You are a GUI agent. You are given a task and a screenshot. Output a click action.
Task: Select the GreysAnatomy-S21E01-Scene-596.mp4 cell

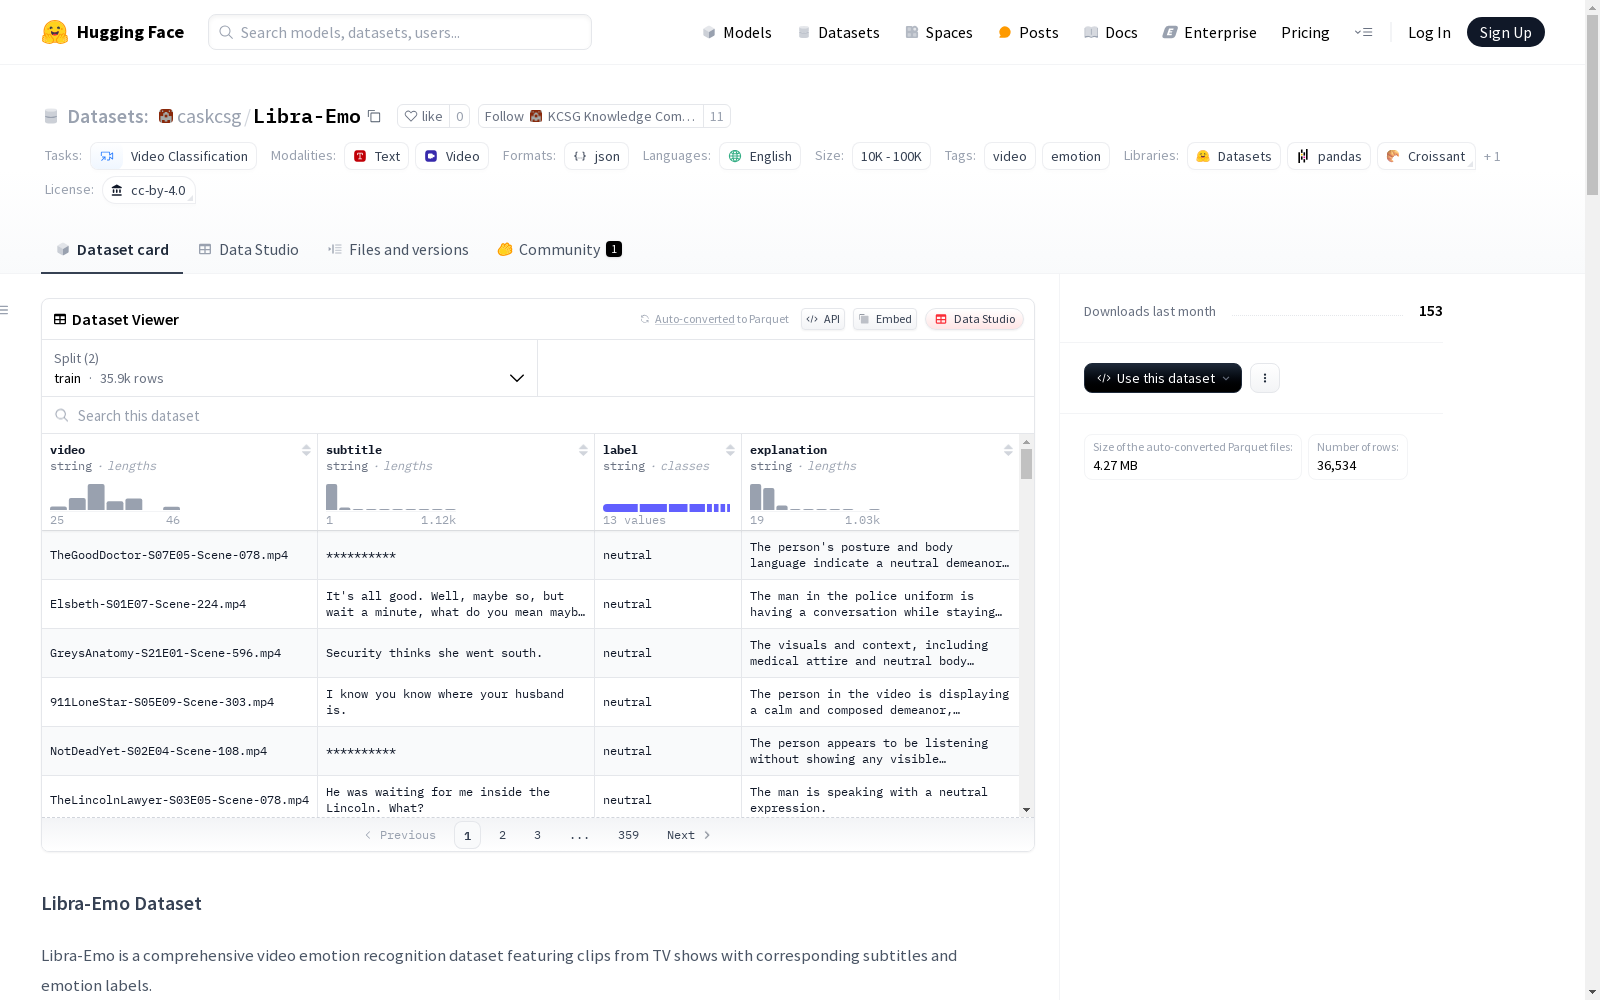pyautogui.click(x=179, y=653)
